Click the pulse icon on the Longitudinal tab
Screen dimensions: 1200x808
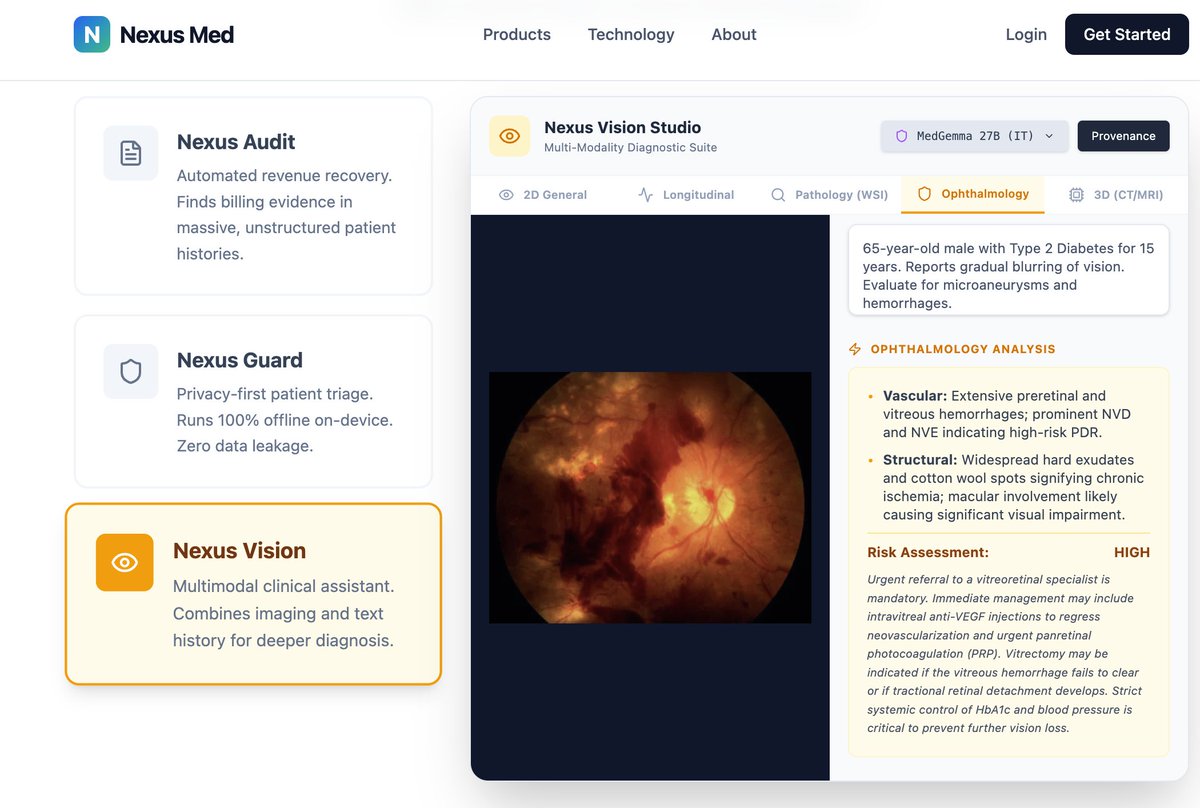tap(646, 195)
